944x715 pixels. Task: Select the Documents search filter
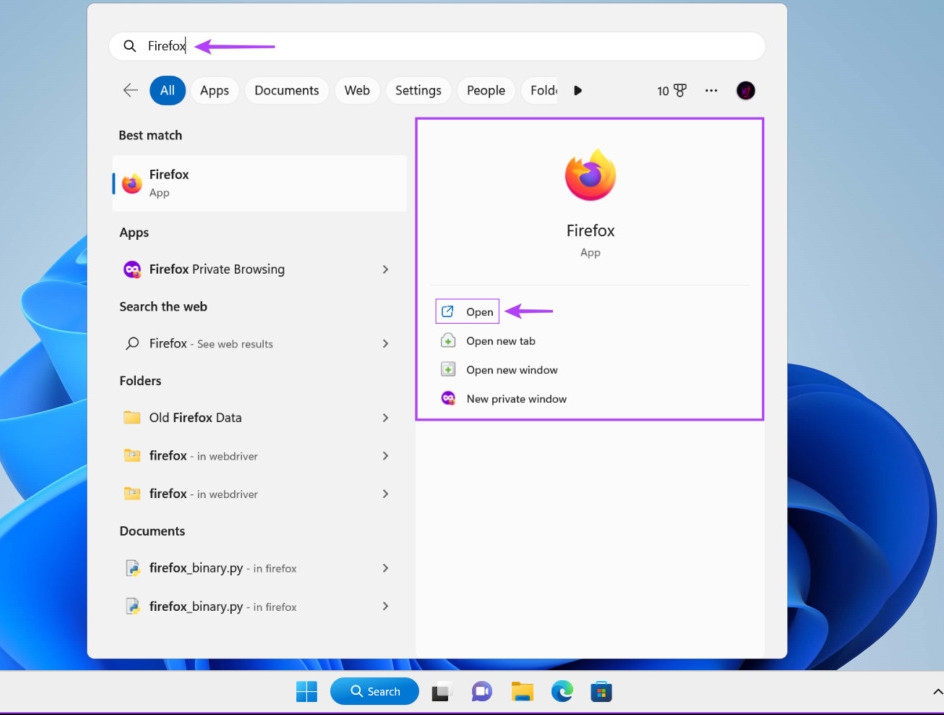[x=286, y=90]
